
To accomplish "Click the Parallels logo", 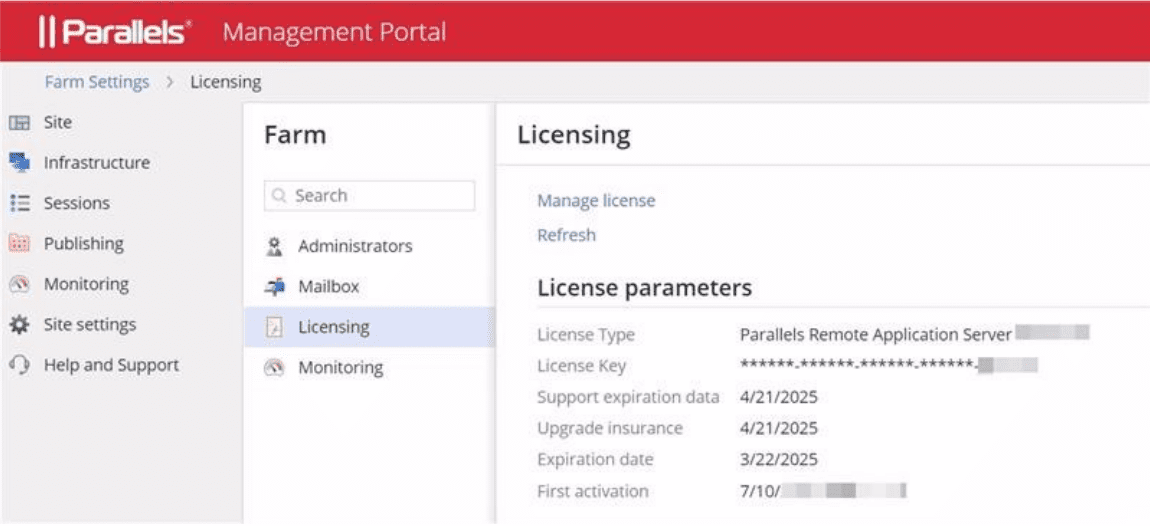I will click(116, 33).
